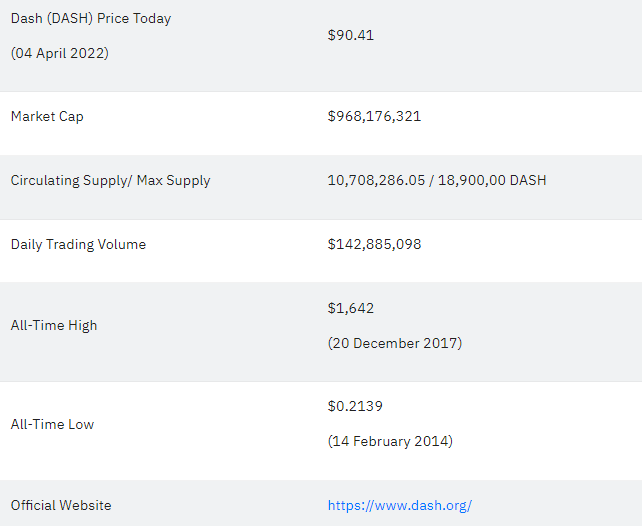Select the $142,885,098 trading volume value
This screenshot has width=642, height=526.
click(374, 244)
